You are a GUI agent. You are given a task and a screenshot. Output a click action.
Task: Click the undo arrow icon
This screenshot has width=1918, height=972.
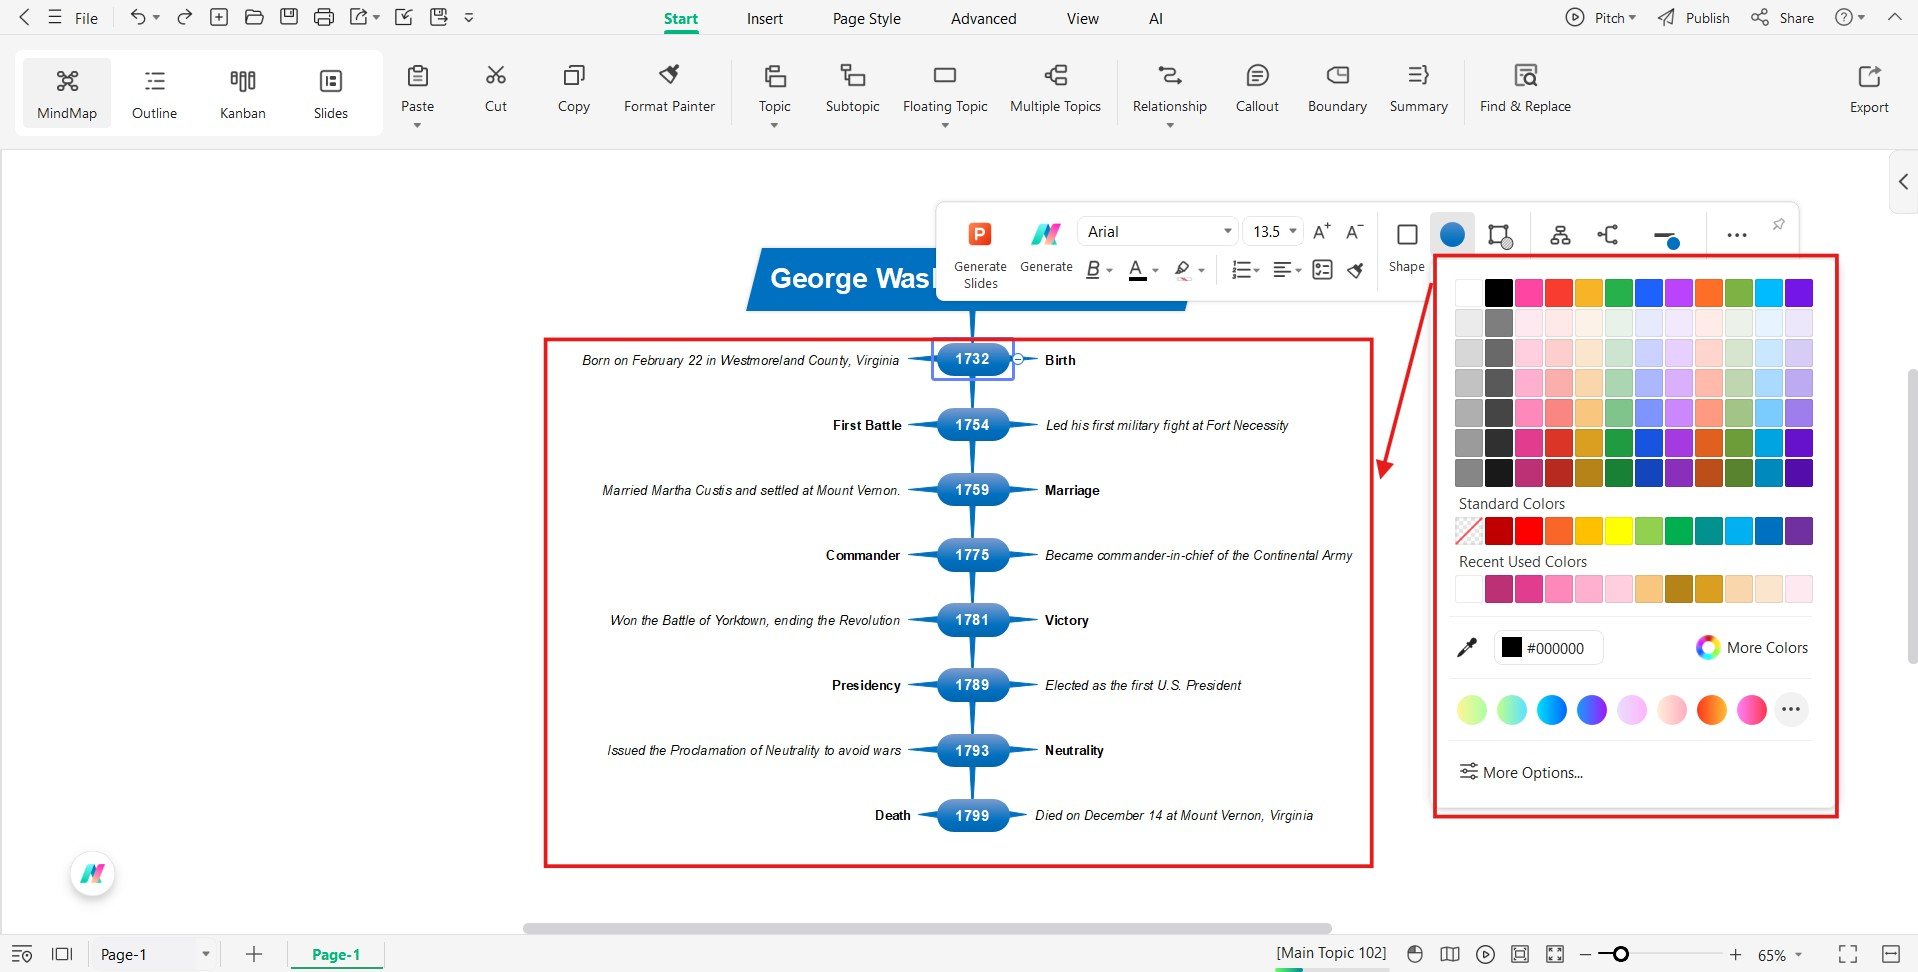(138, 17)
